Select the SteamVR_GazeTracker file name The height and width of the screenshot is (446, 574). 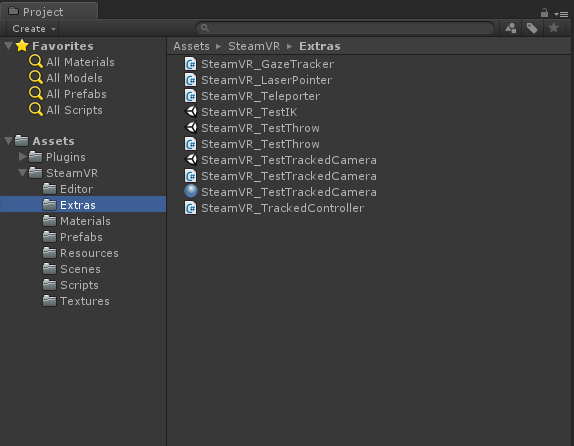coord(268,64)
